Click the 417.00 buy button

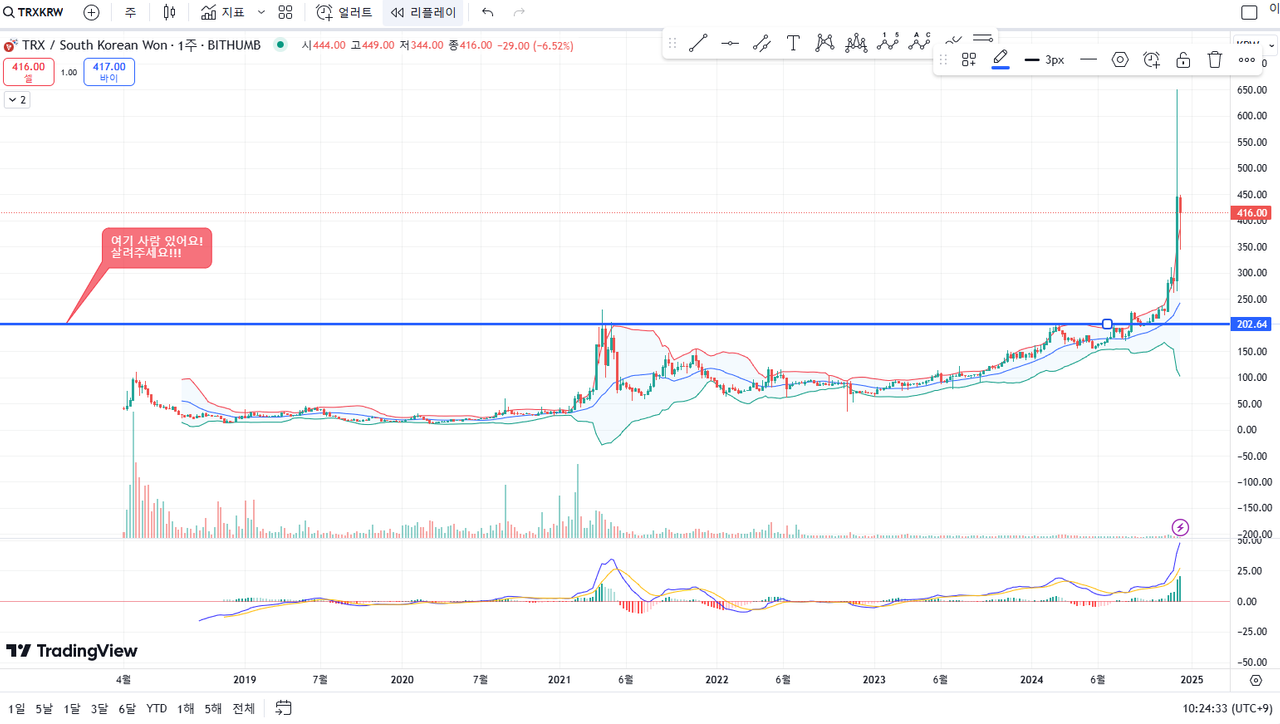[x=109, y=72]
